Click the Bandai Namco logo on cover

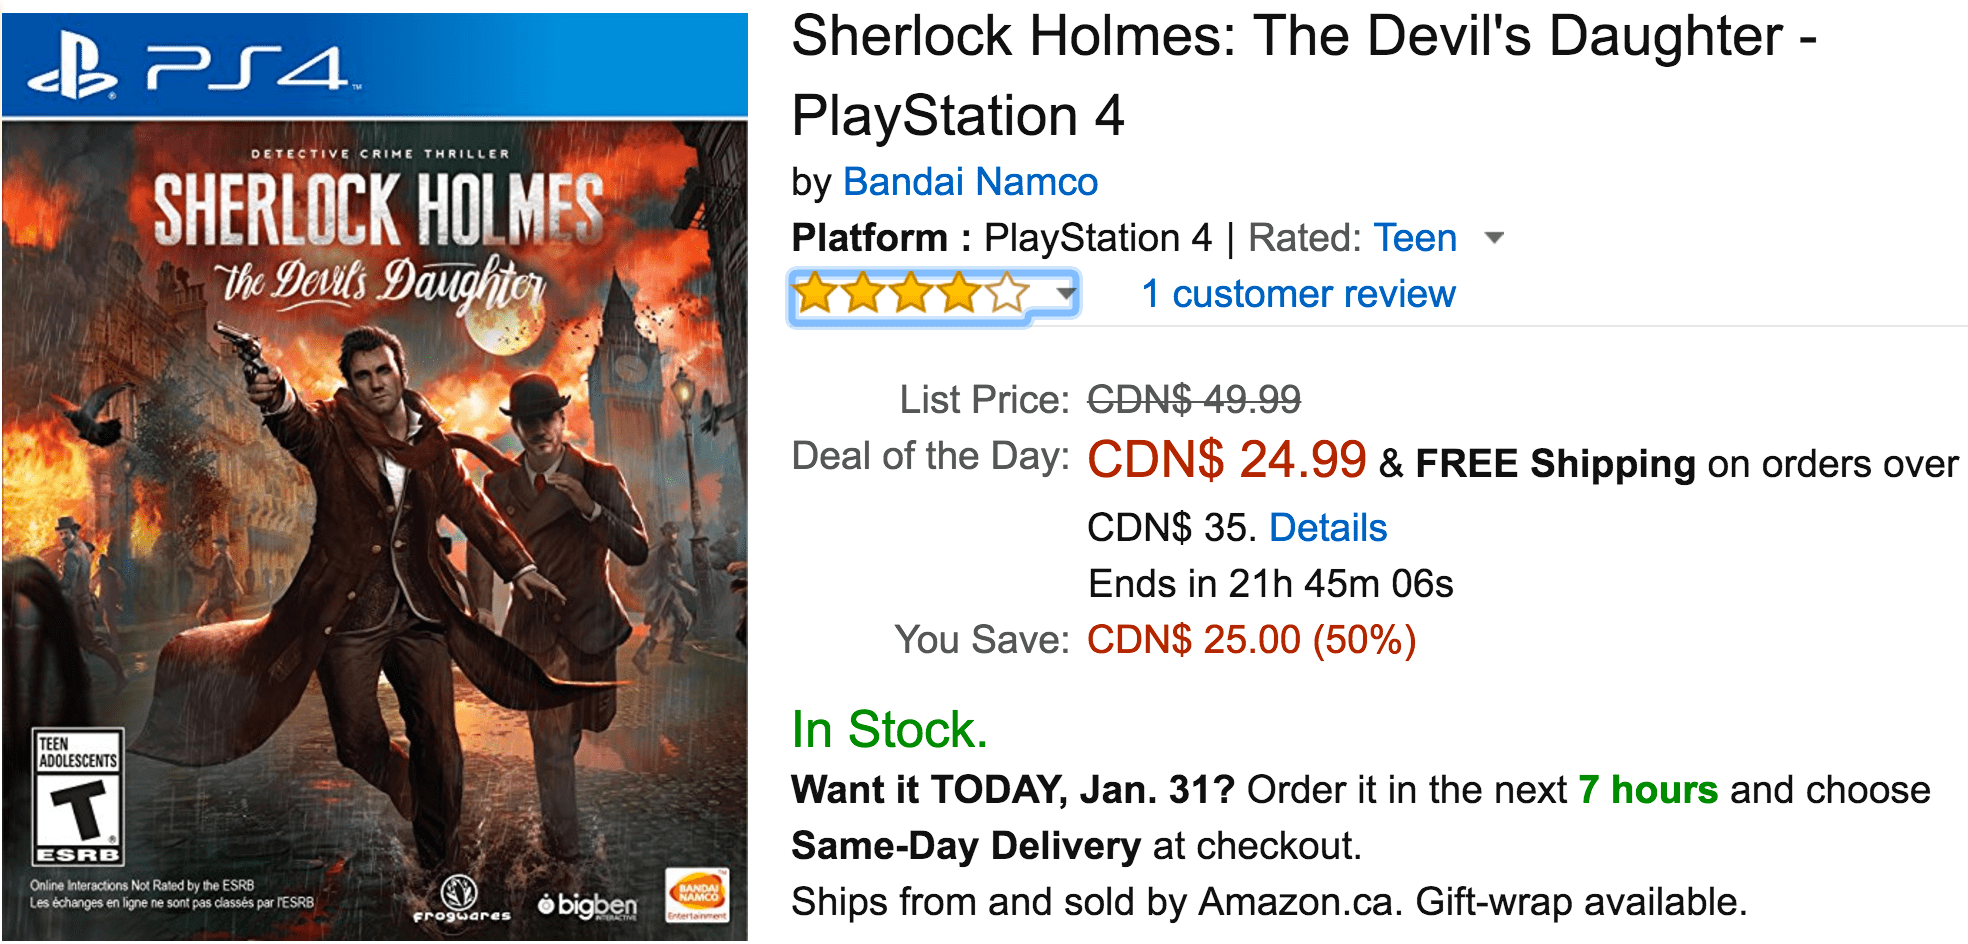click(697, 895)
